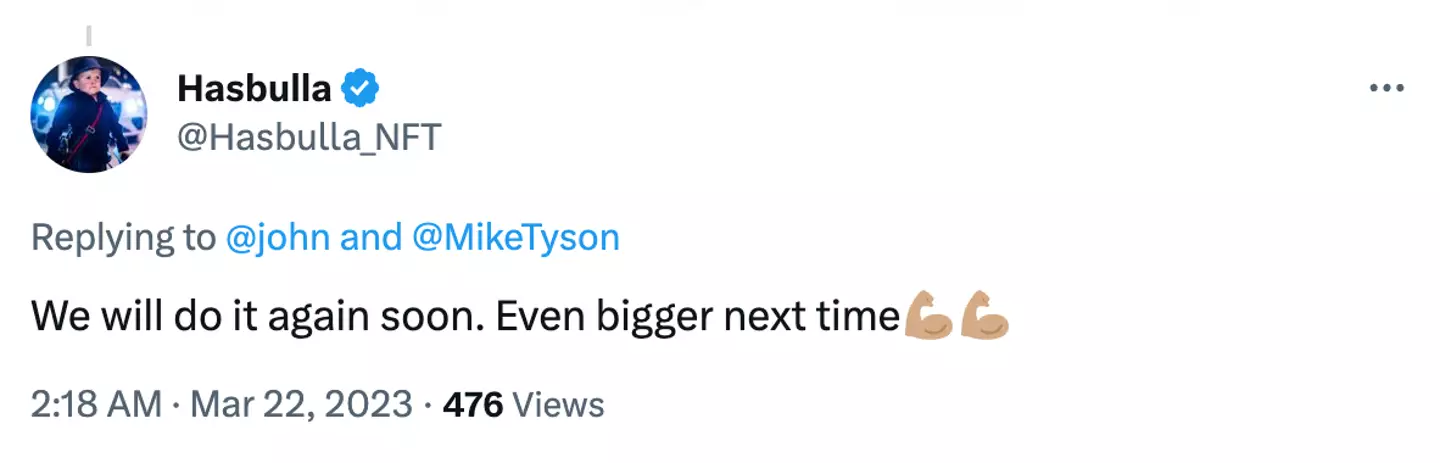Open Hasbulla's profile picture

[88, 114]
